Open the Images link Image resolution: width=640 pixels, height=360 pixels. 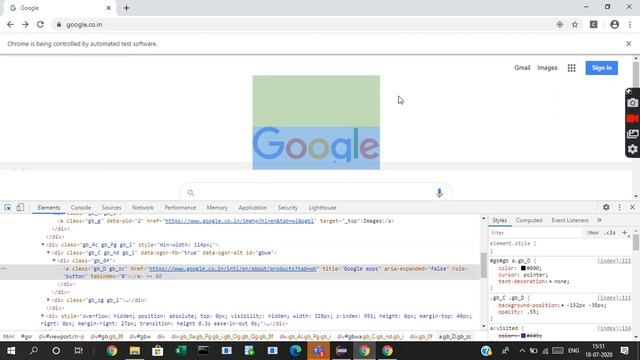(x=547, y=68)
